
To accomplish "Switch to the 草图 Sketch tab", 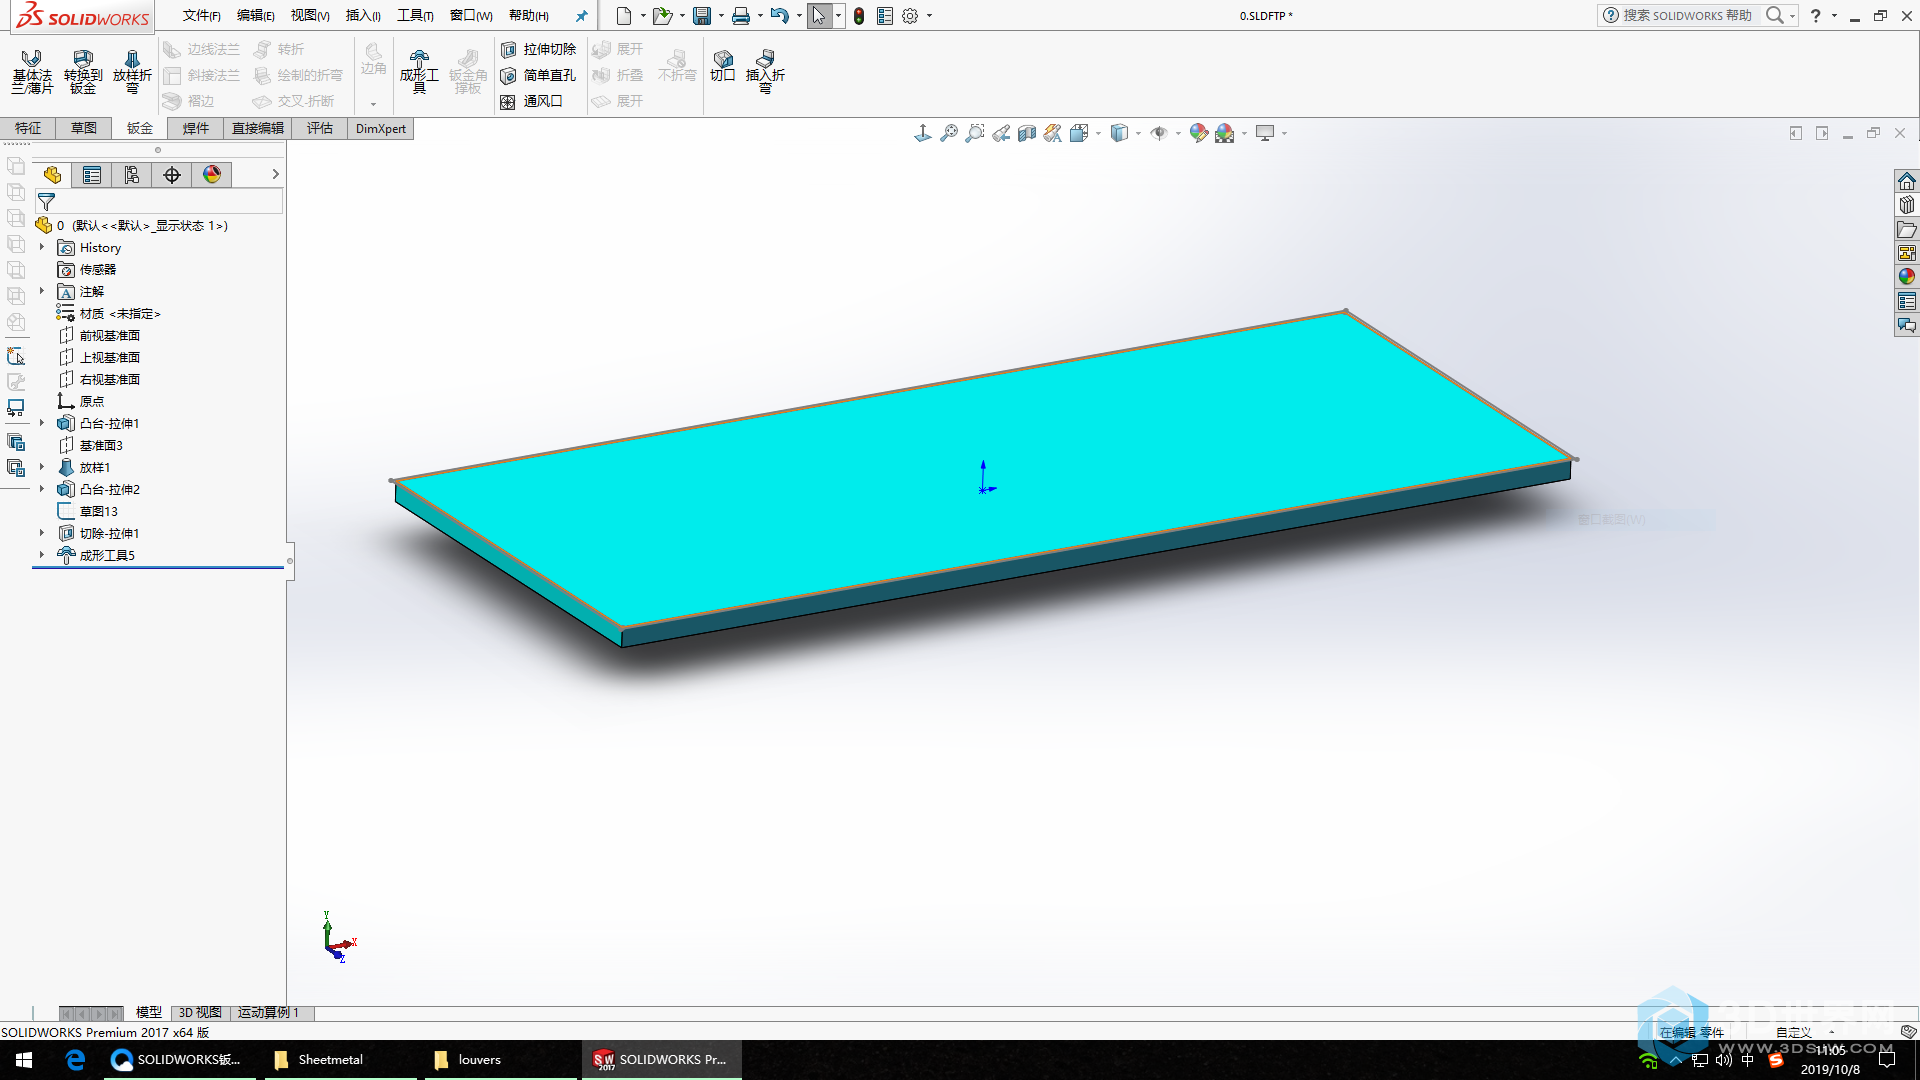I will pos(84,128).
